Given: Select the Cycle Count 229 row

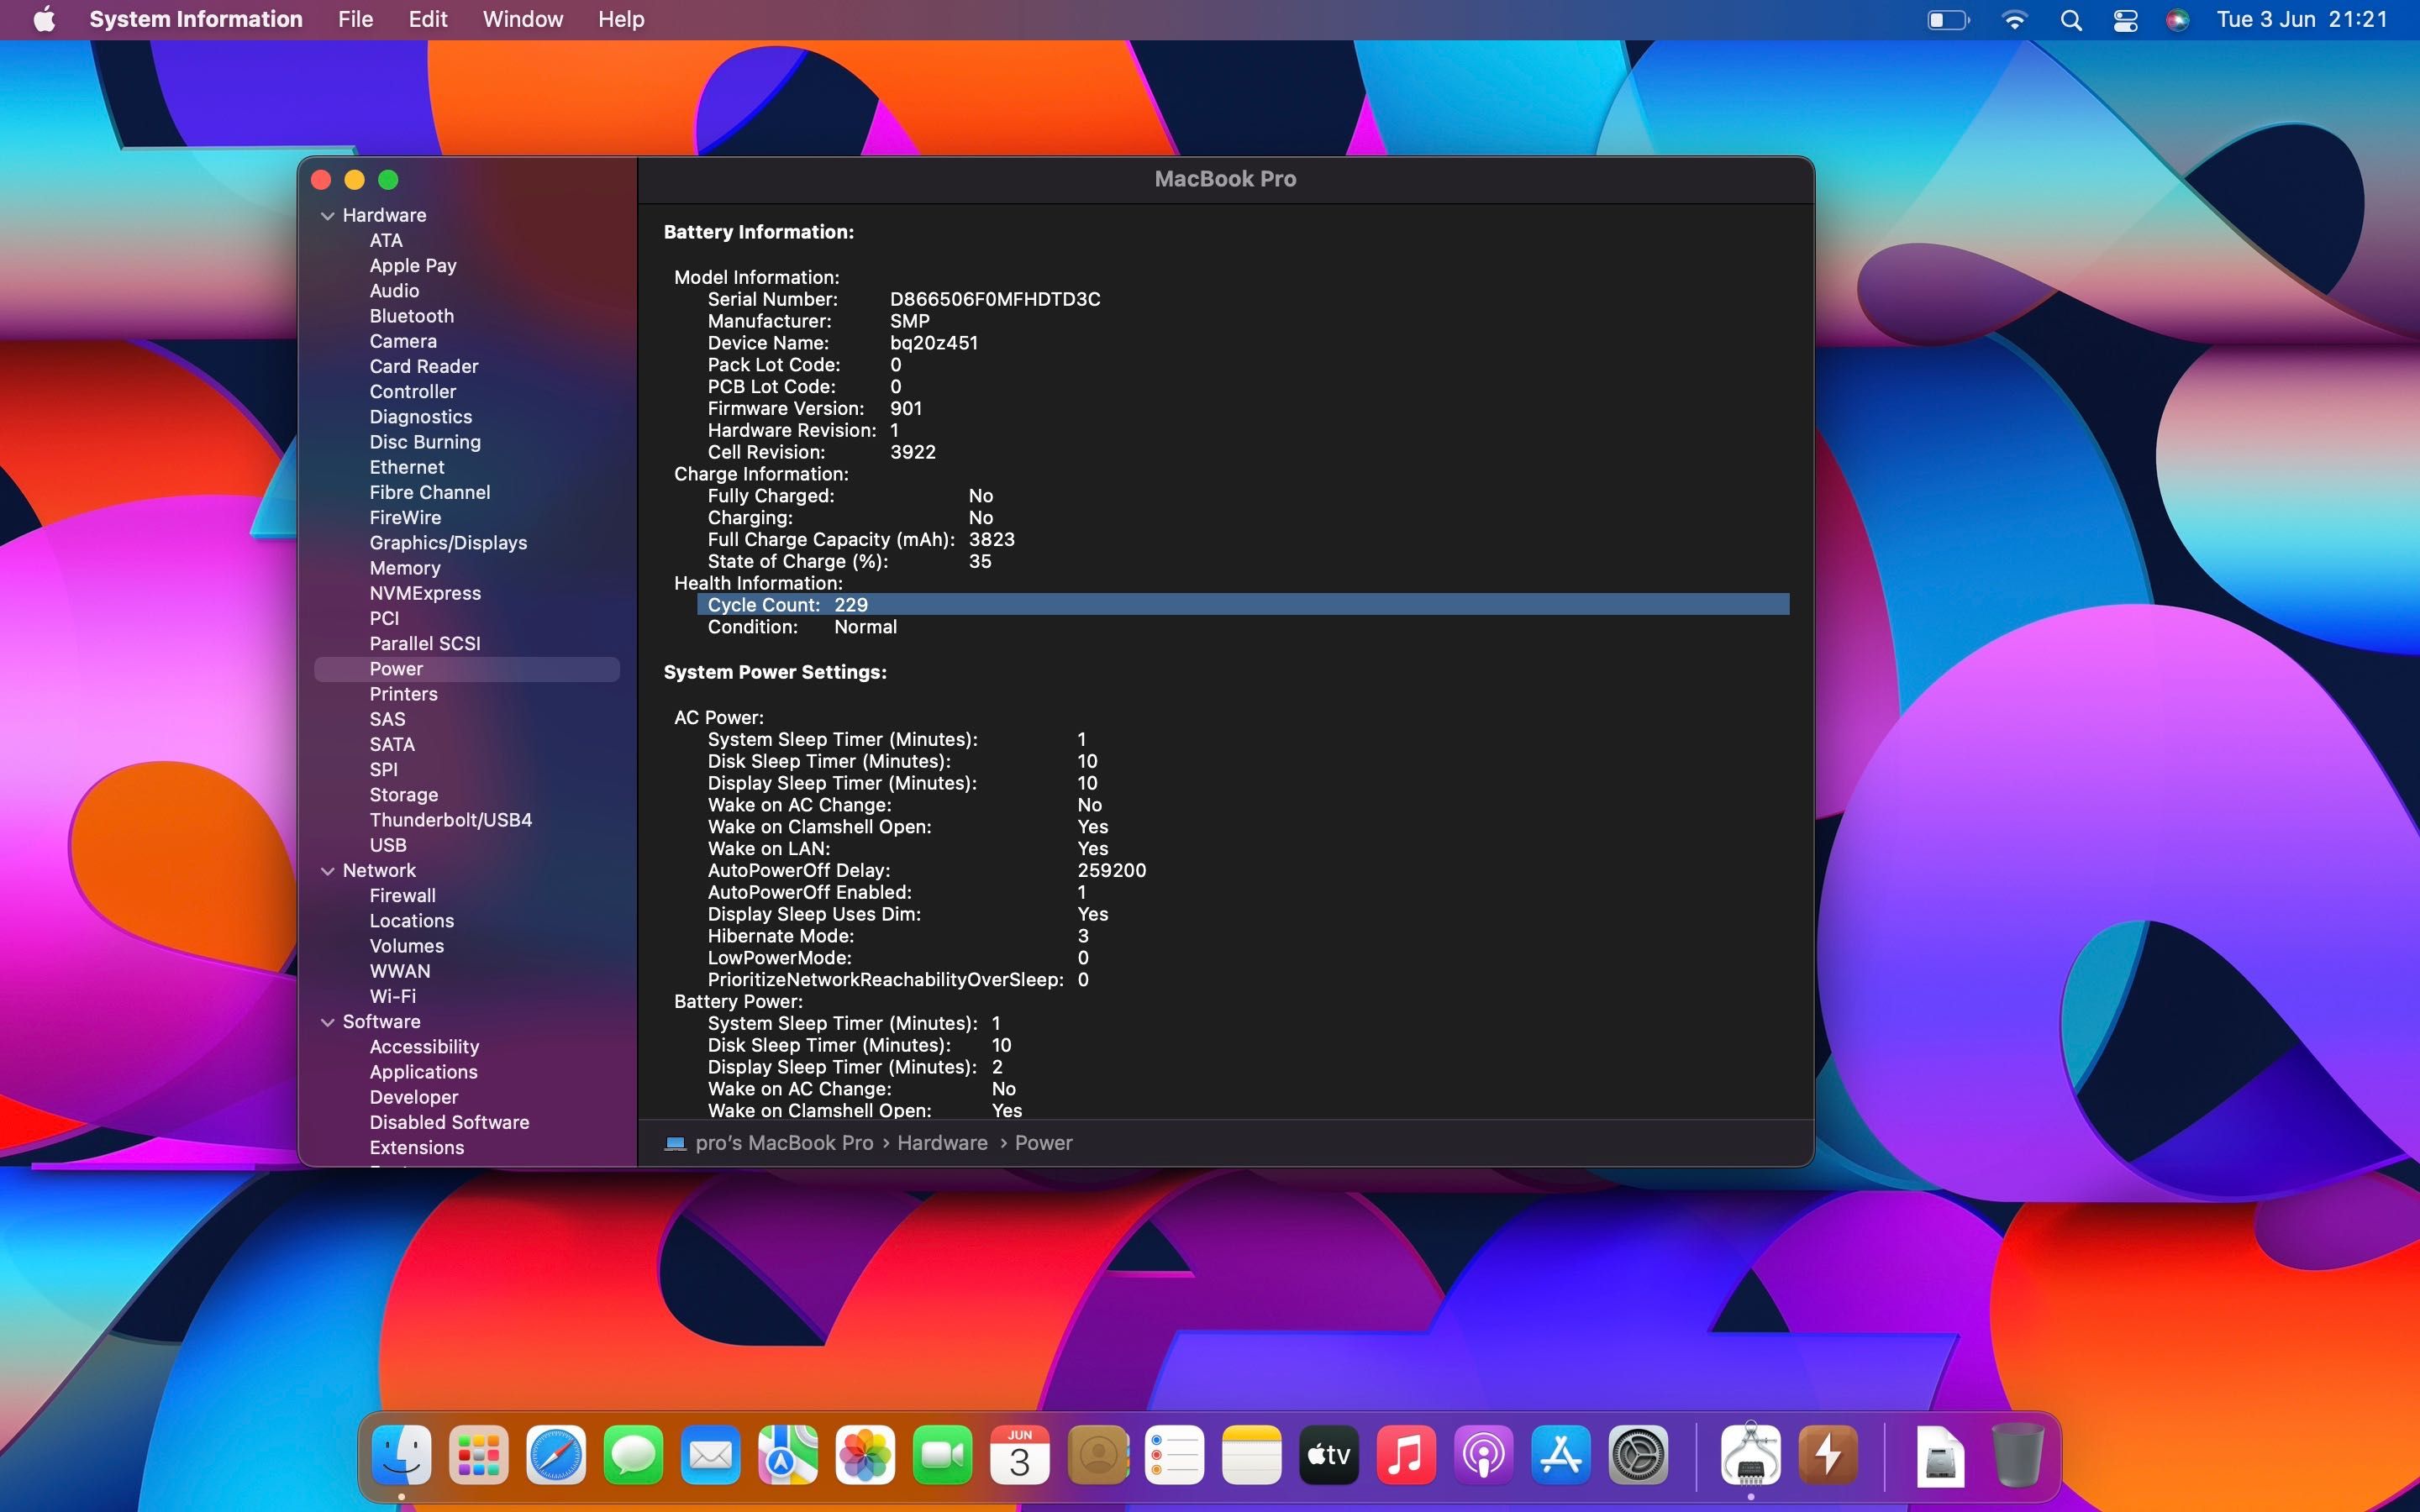Looking at the screenshot, I should pyautogui.click(x=1243, y=605).
